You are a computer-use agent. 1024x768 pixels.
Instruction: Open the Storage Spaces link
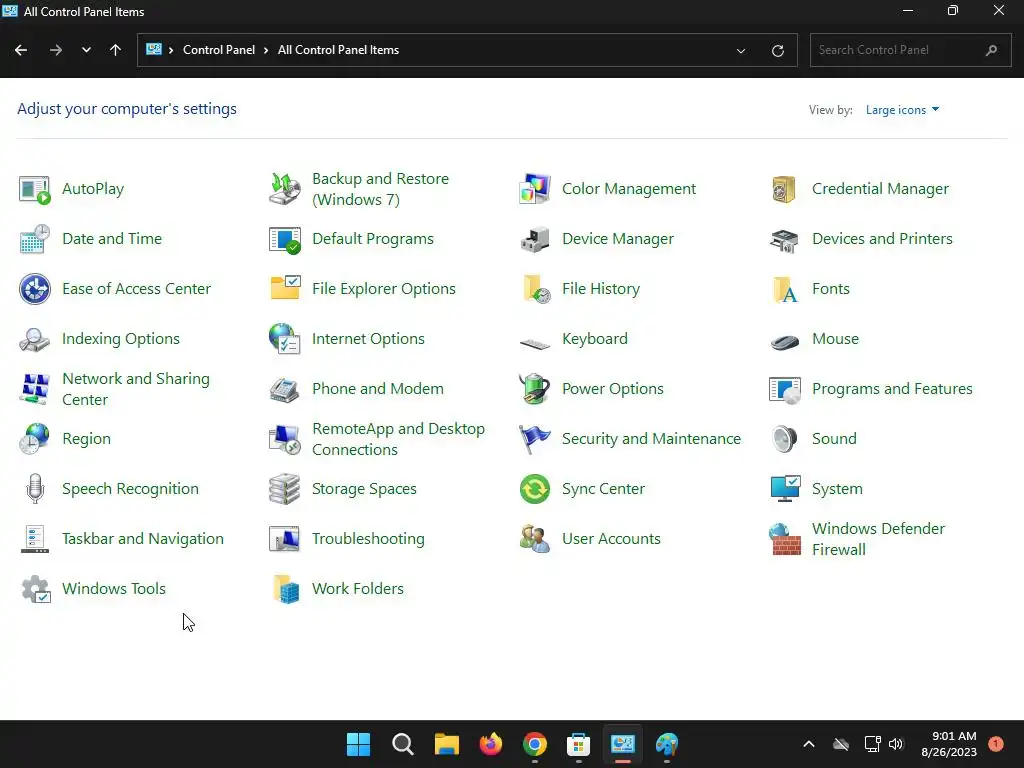pyautogui.click(x=364, y=489)
